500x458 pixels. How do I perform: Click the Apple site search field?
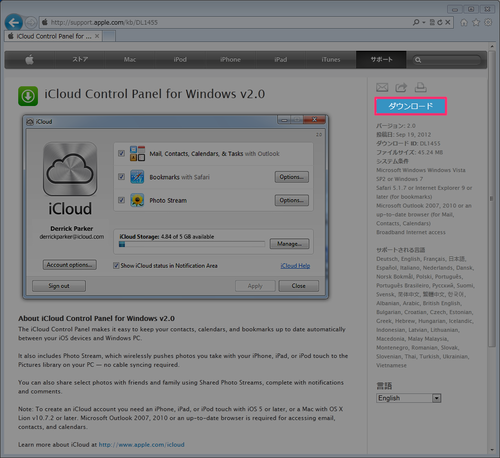(447, 60)
